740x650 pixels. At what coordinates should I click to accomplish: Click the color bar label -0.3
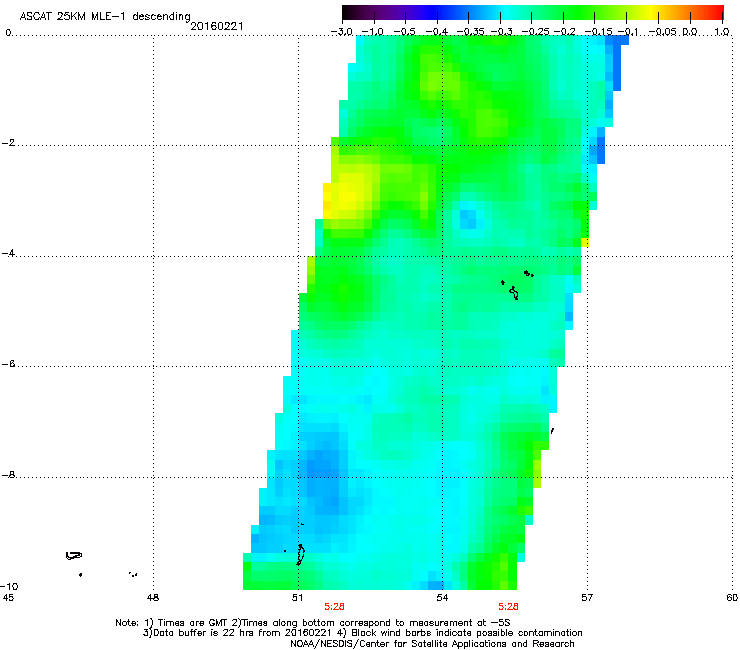(x=501, y=32)
